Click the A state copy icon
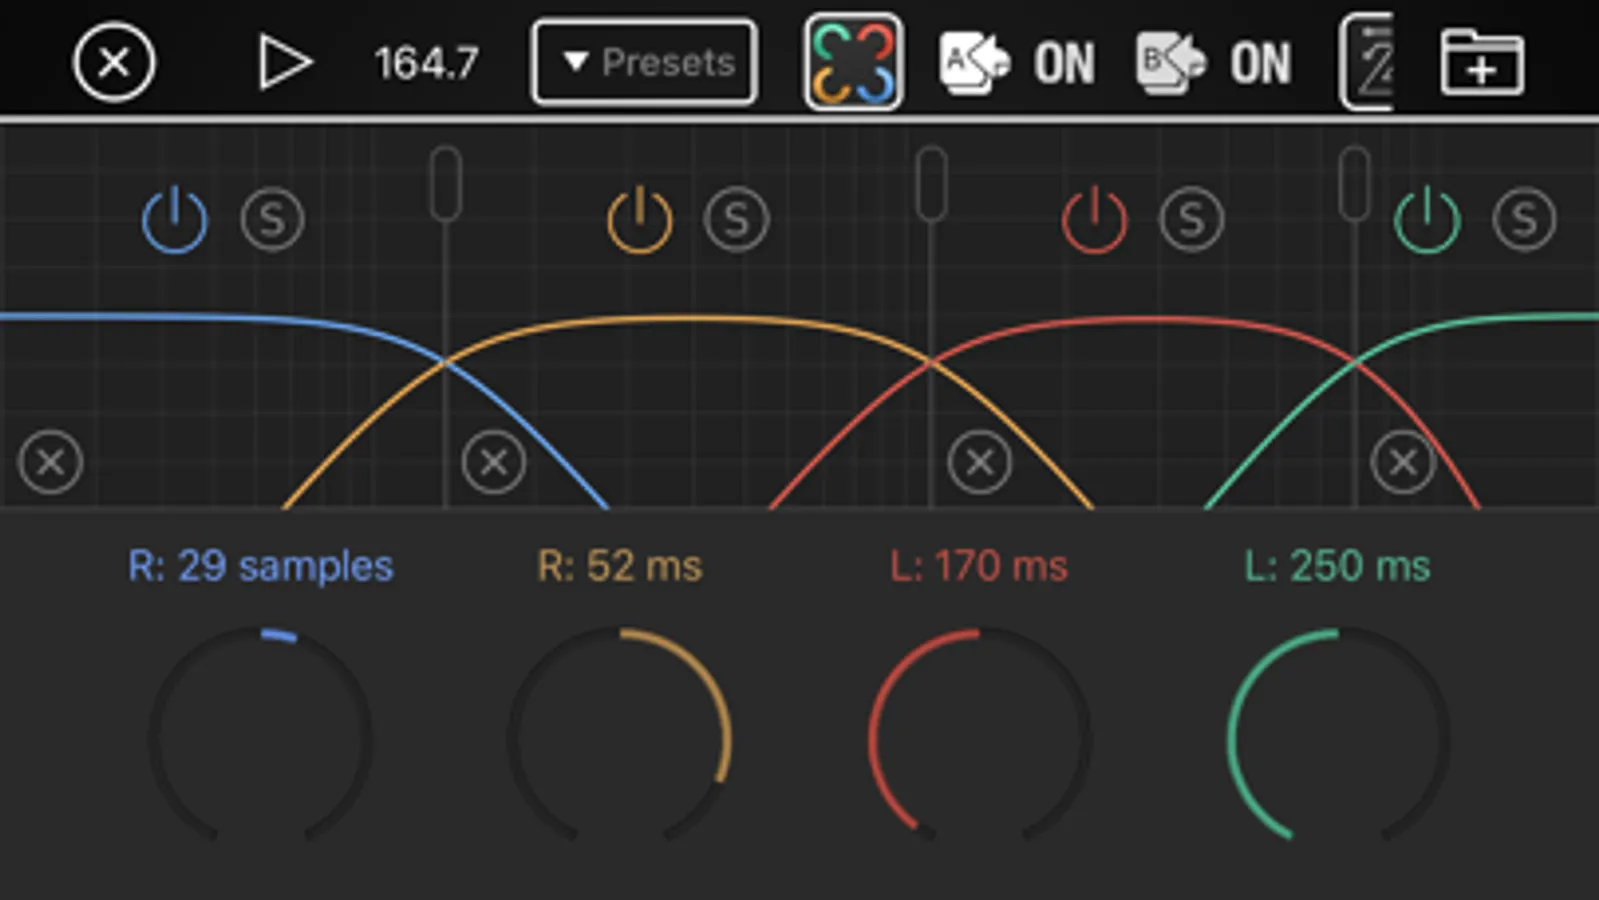The height and width of the screenshot is (900, 1599). click(x=974, y=62)
